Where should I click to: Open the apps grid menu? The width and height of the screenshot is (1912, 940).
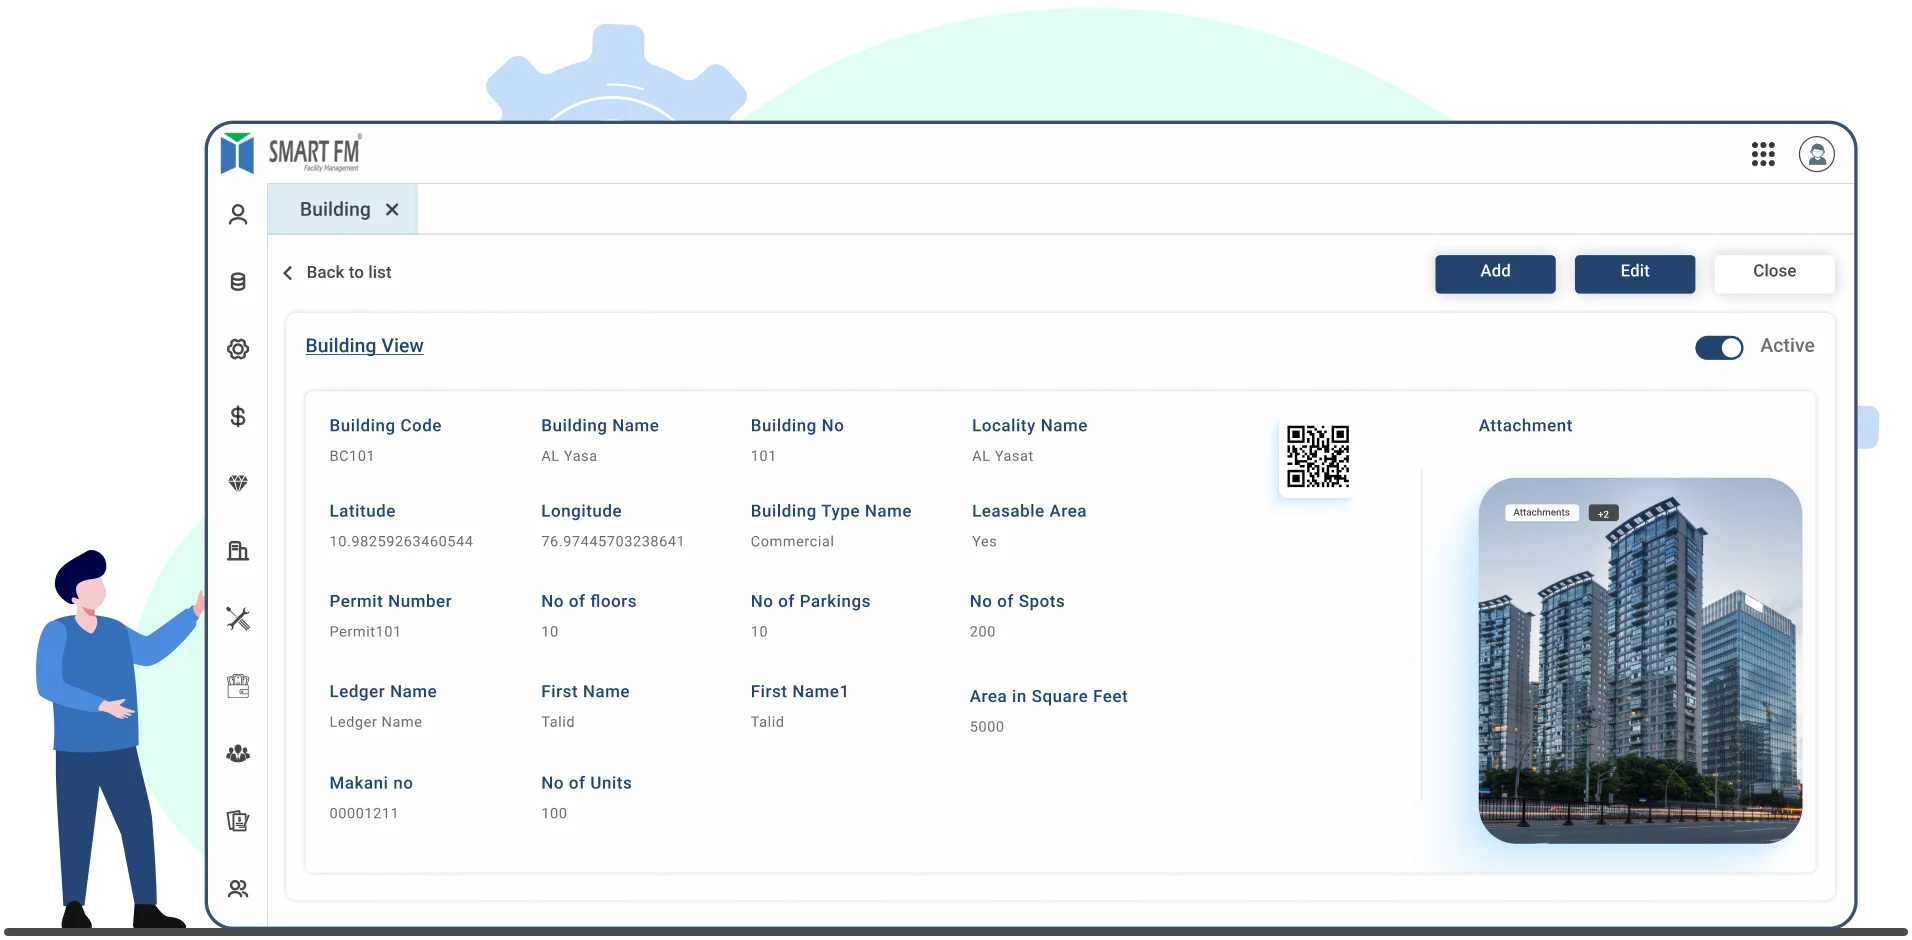1763,154
